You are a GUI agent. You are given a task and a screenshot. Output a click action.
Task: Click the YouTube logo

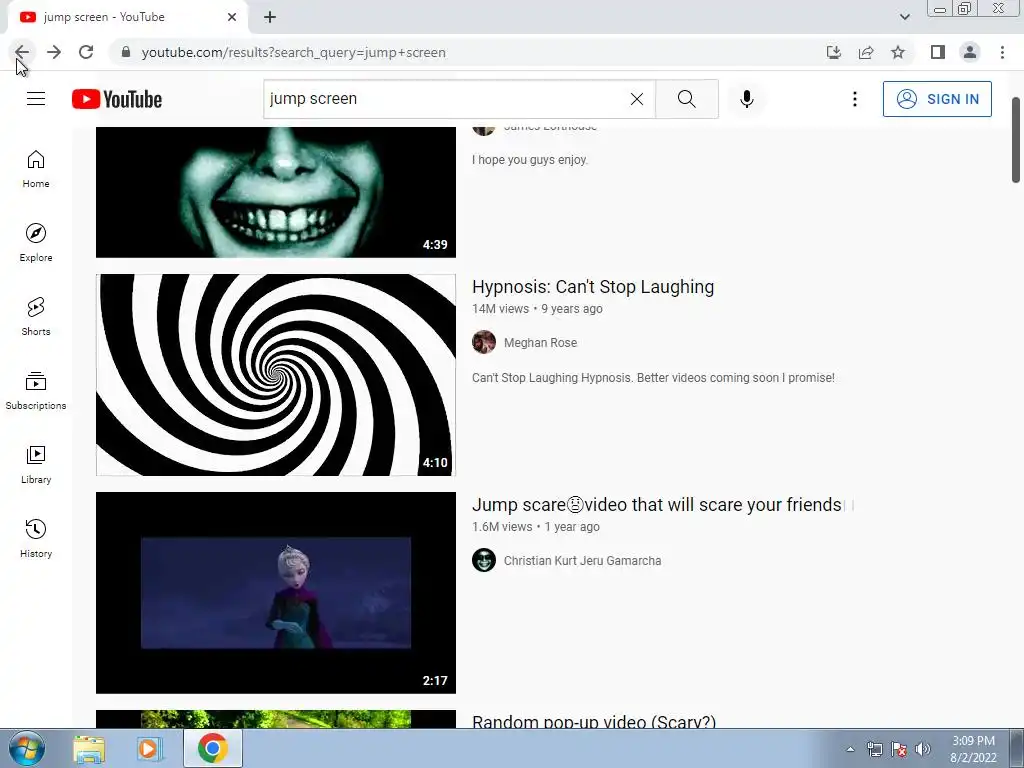[117, 99]
